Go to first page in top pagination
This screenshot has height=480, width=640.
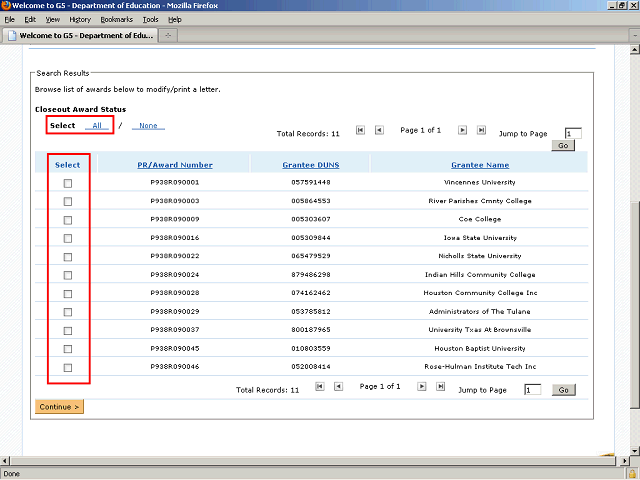(360, 130)
